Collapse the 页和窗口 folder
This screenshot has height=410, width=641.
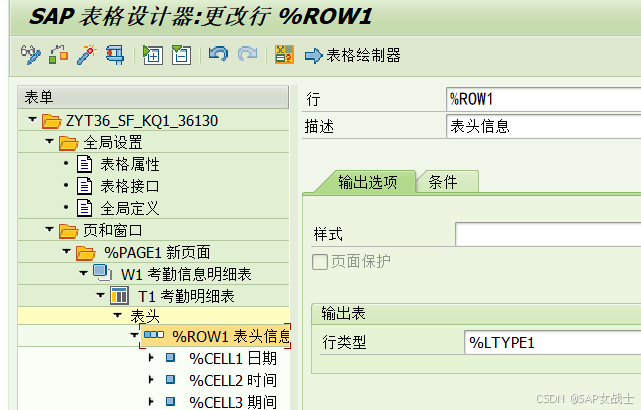[x=49, y=229]
